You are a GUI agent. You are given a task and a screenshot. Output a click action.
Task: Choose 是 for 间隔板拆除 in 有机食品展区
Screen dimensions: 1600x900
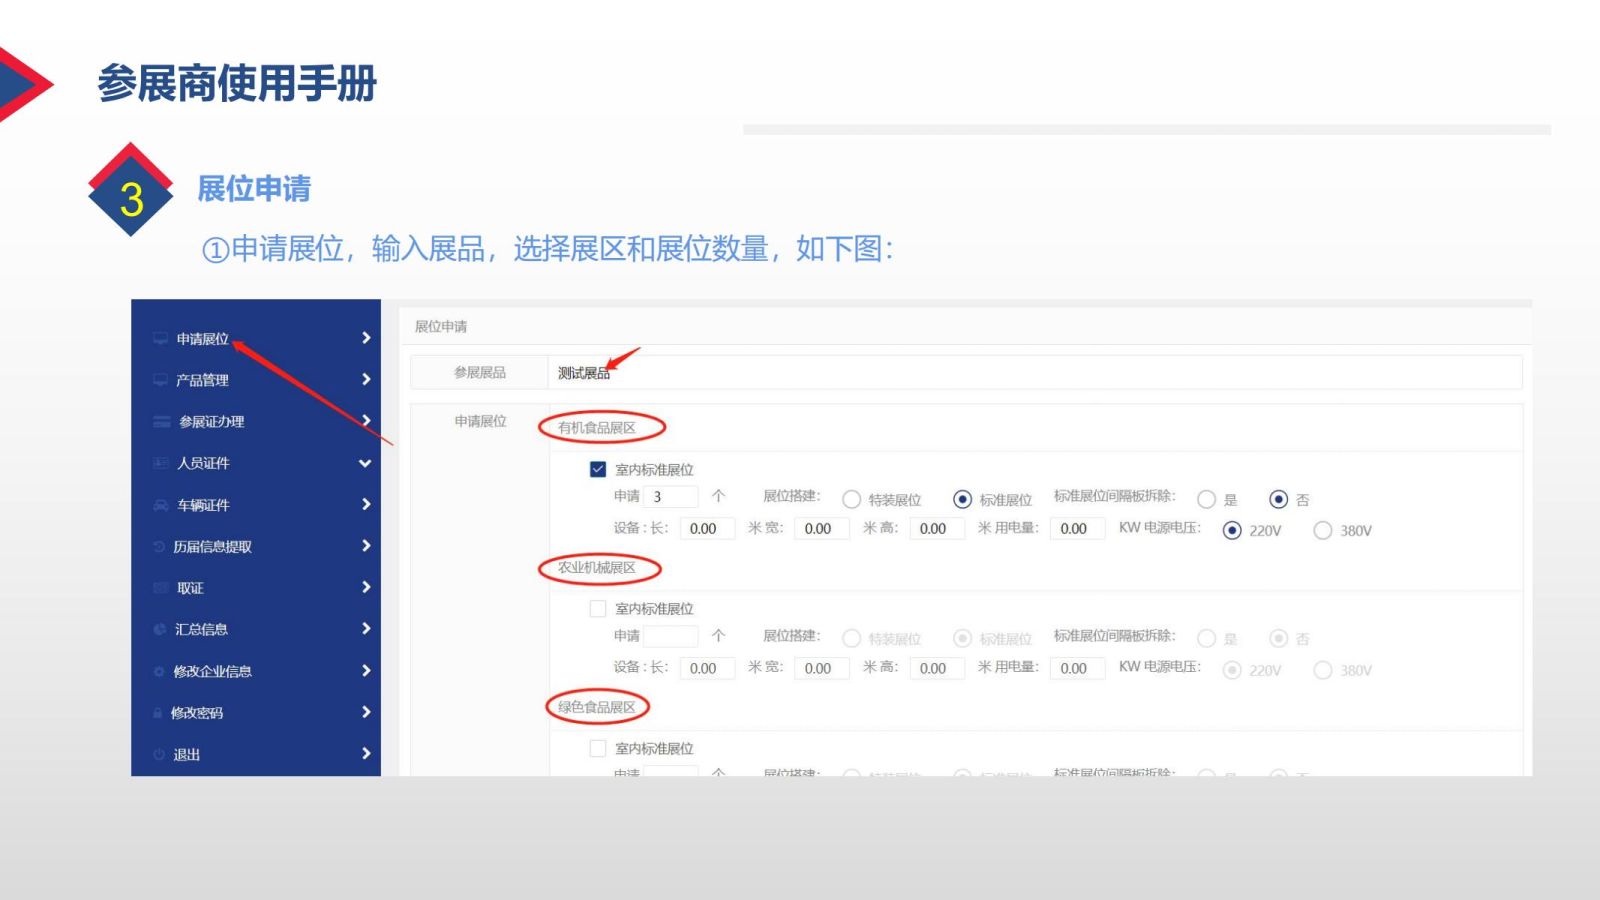tap(1207, 499)
